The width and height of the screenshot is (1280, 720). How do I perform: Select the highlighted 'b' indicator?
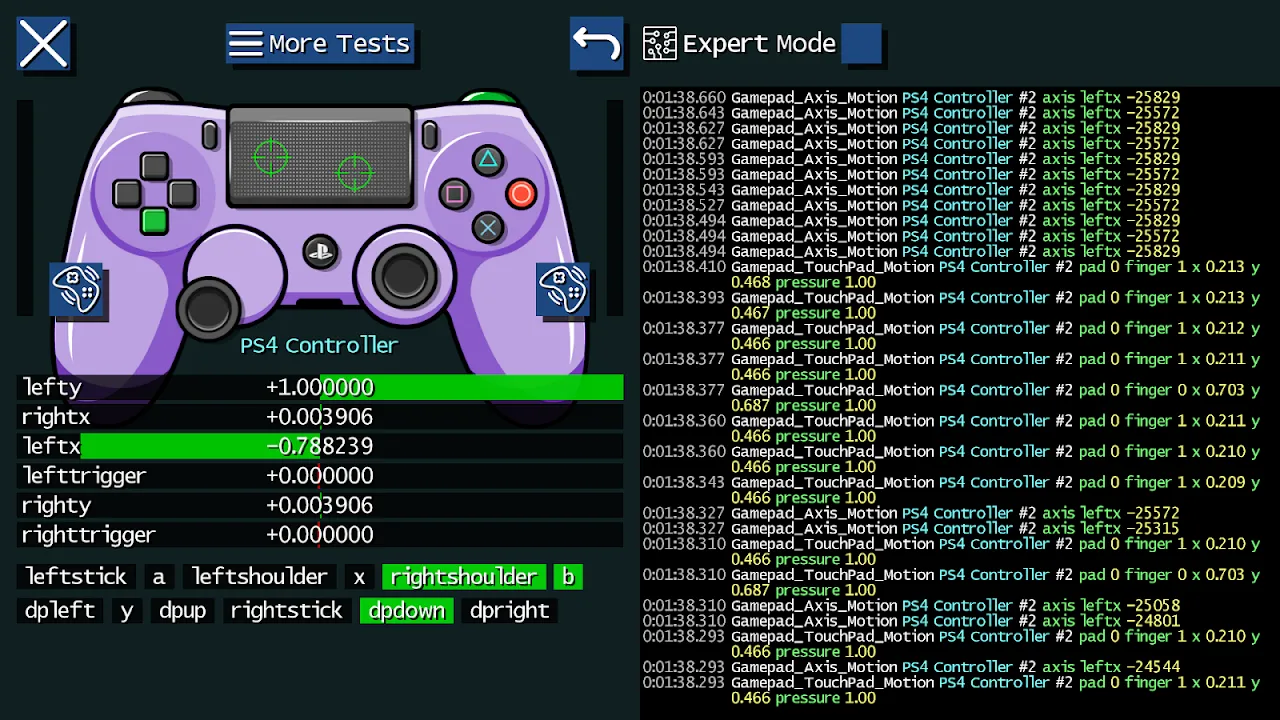tap(568, 577)
